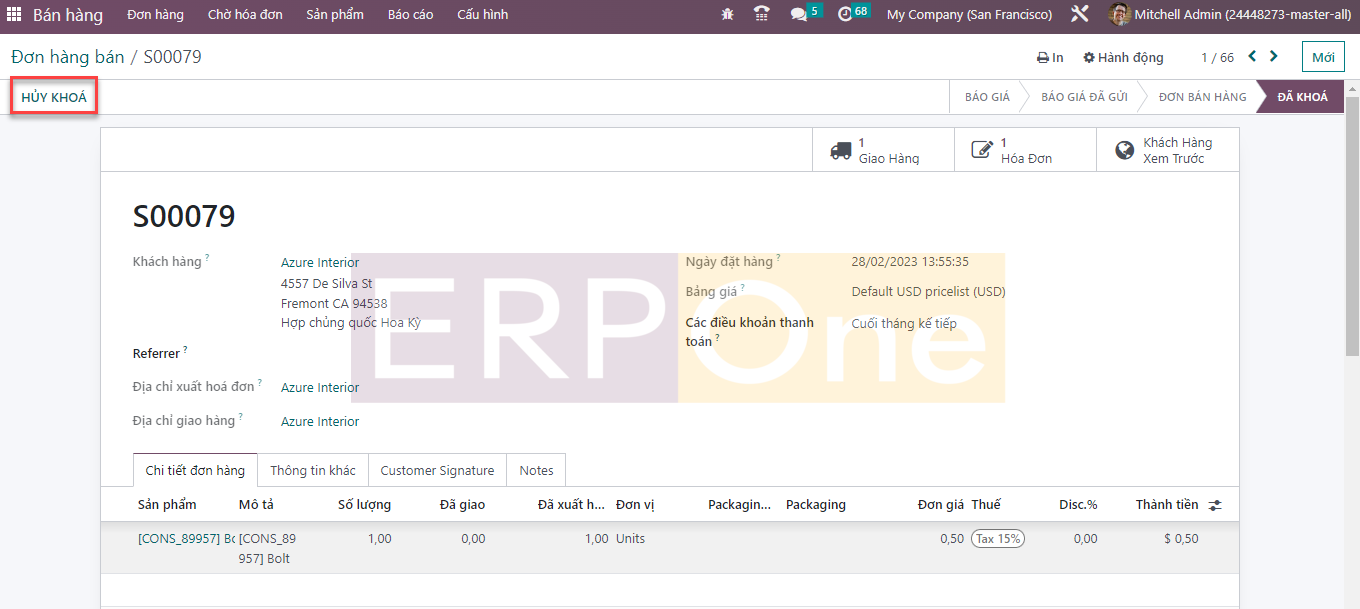Go to the next record arrow

[1274, 57]
